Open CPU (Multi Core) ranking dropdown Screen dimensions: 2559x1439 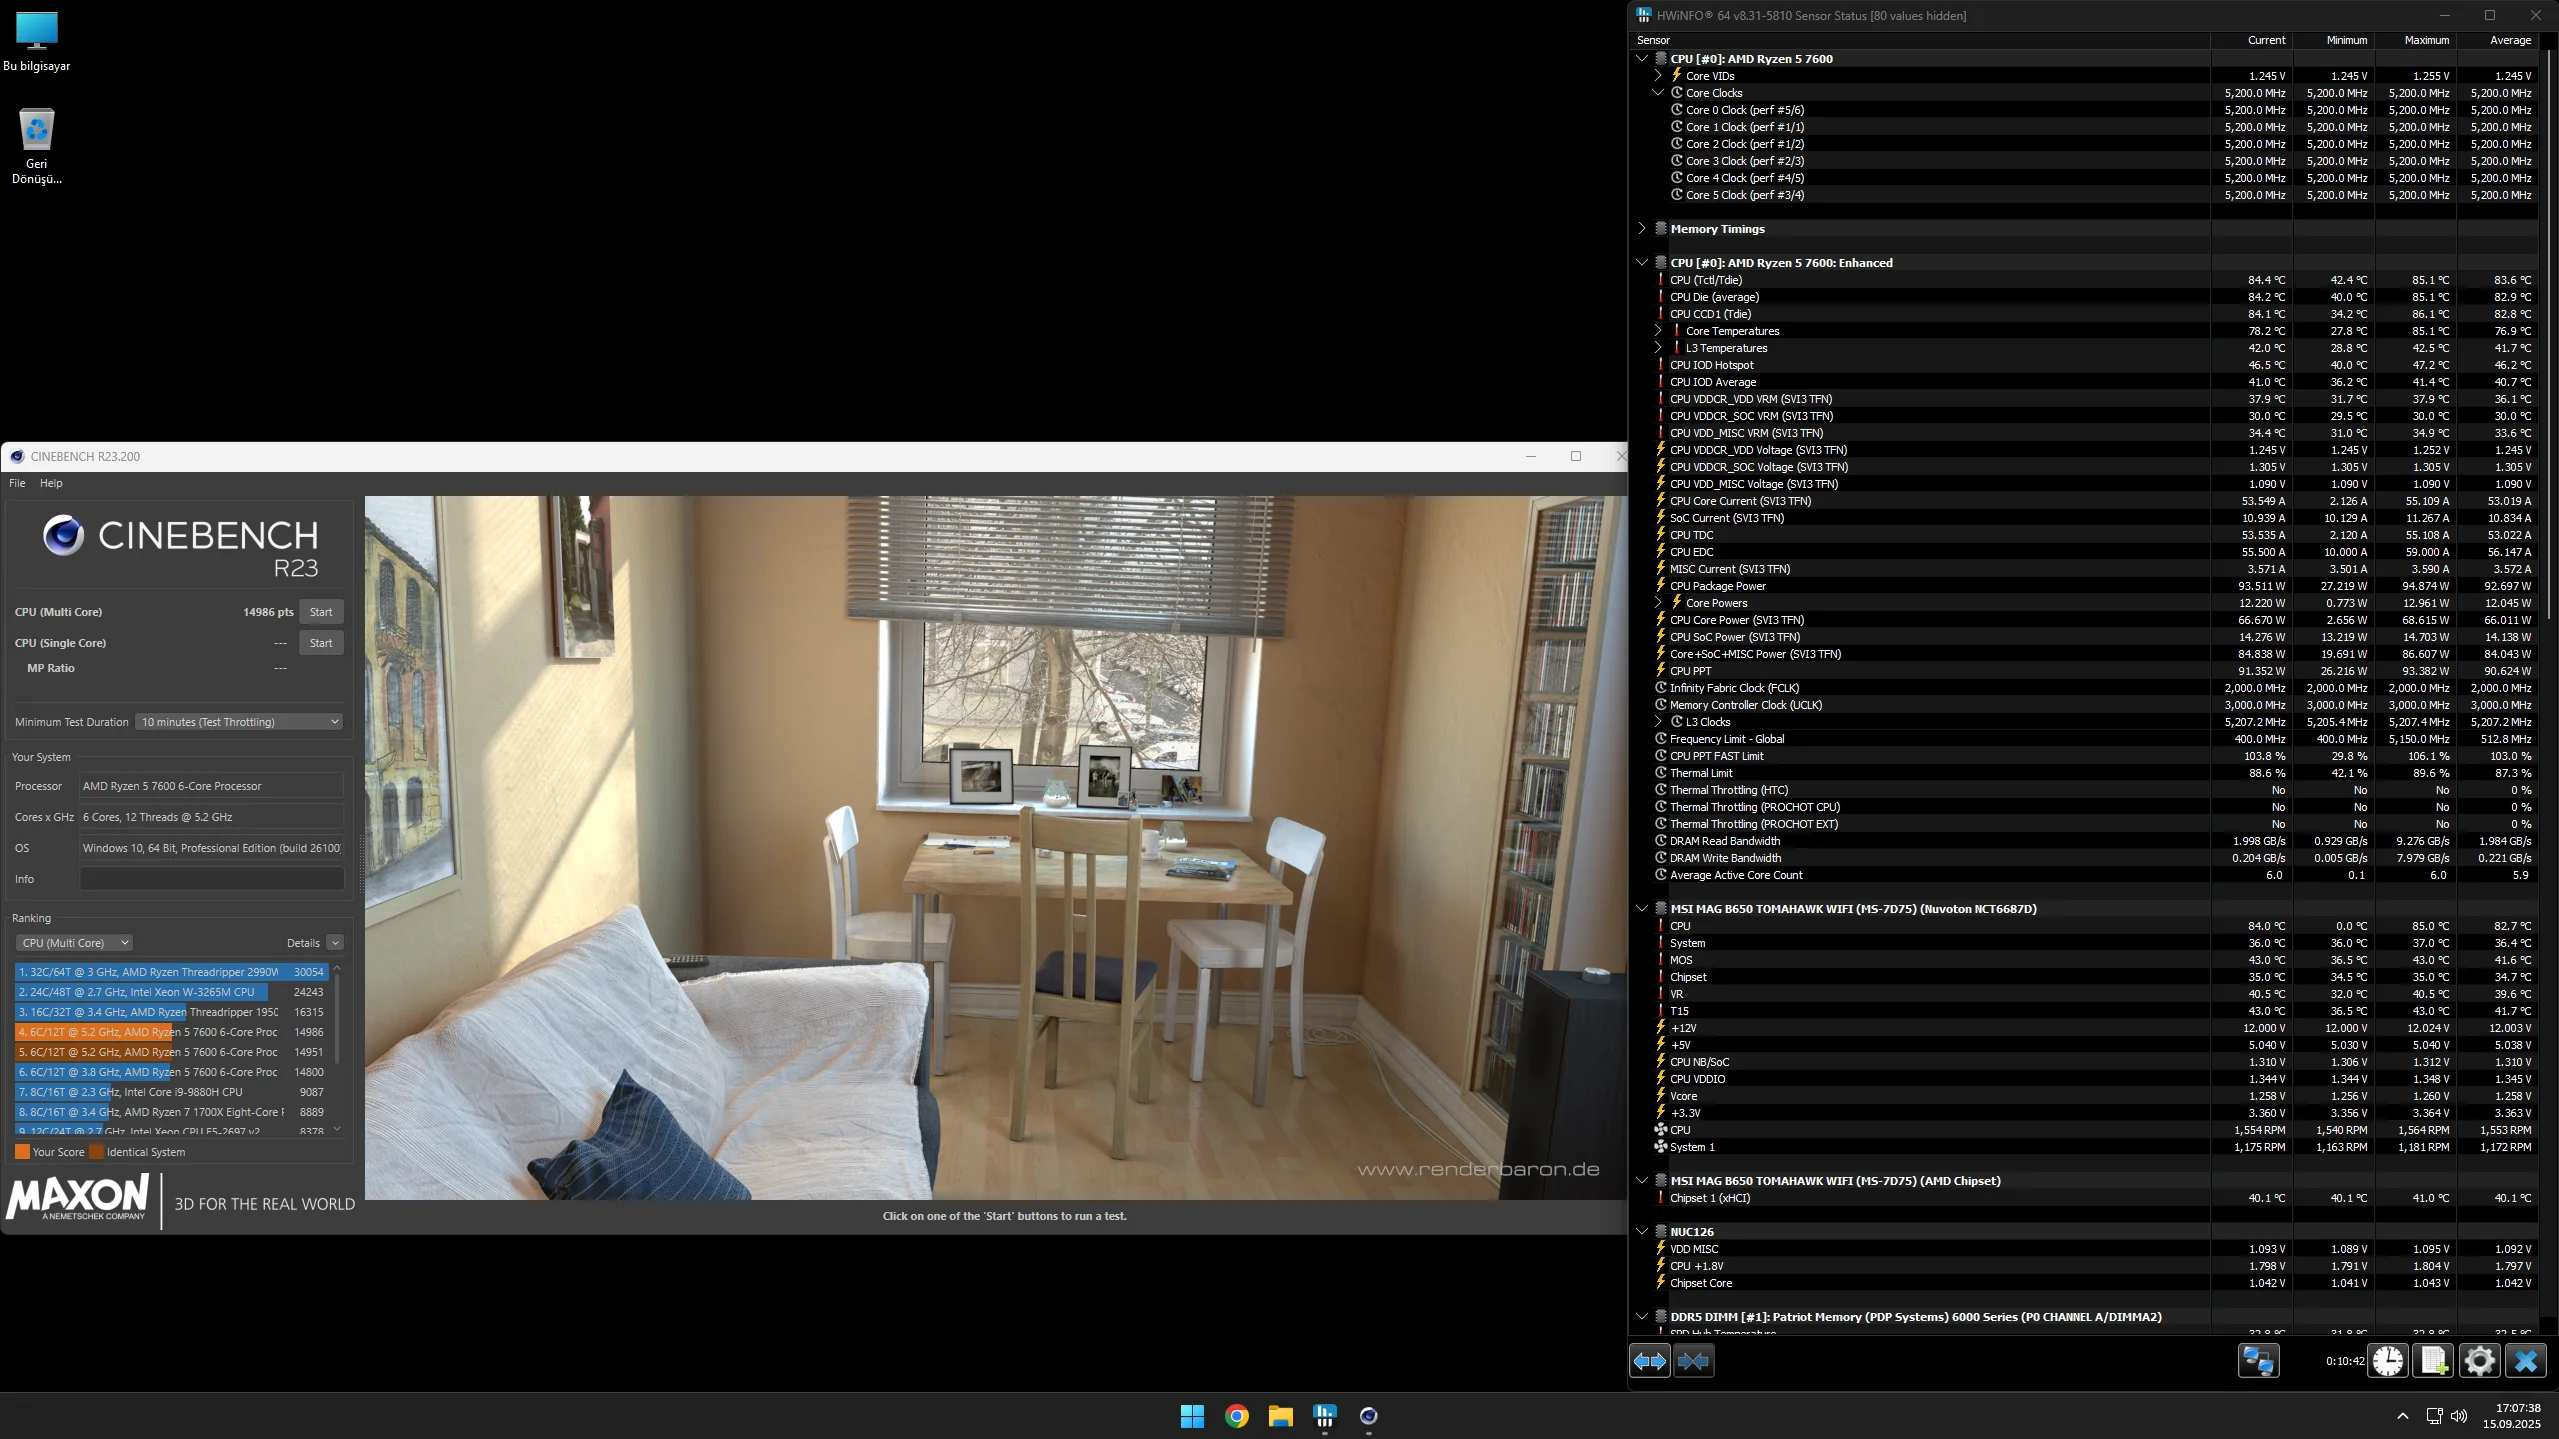click(x=75, y=943)
